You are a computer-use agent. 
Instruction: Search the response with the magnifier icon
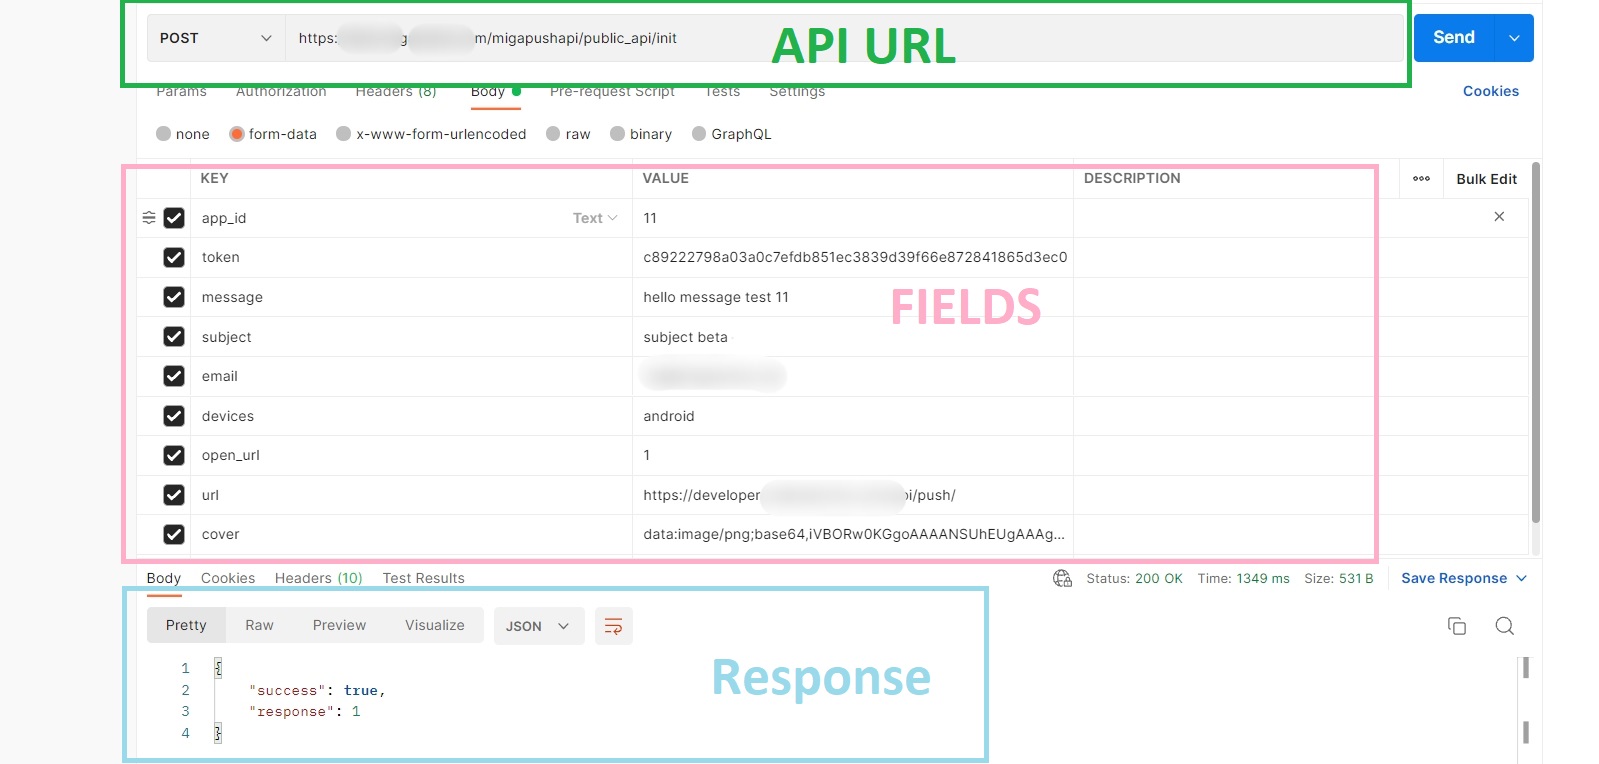[x=1504, y=626]
